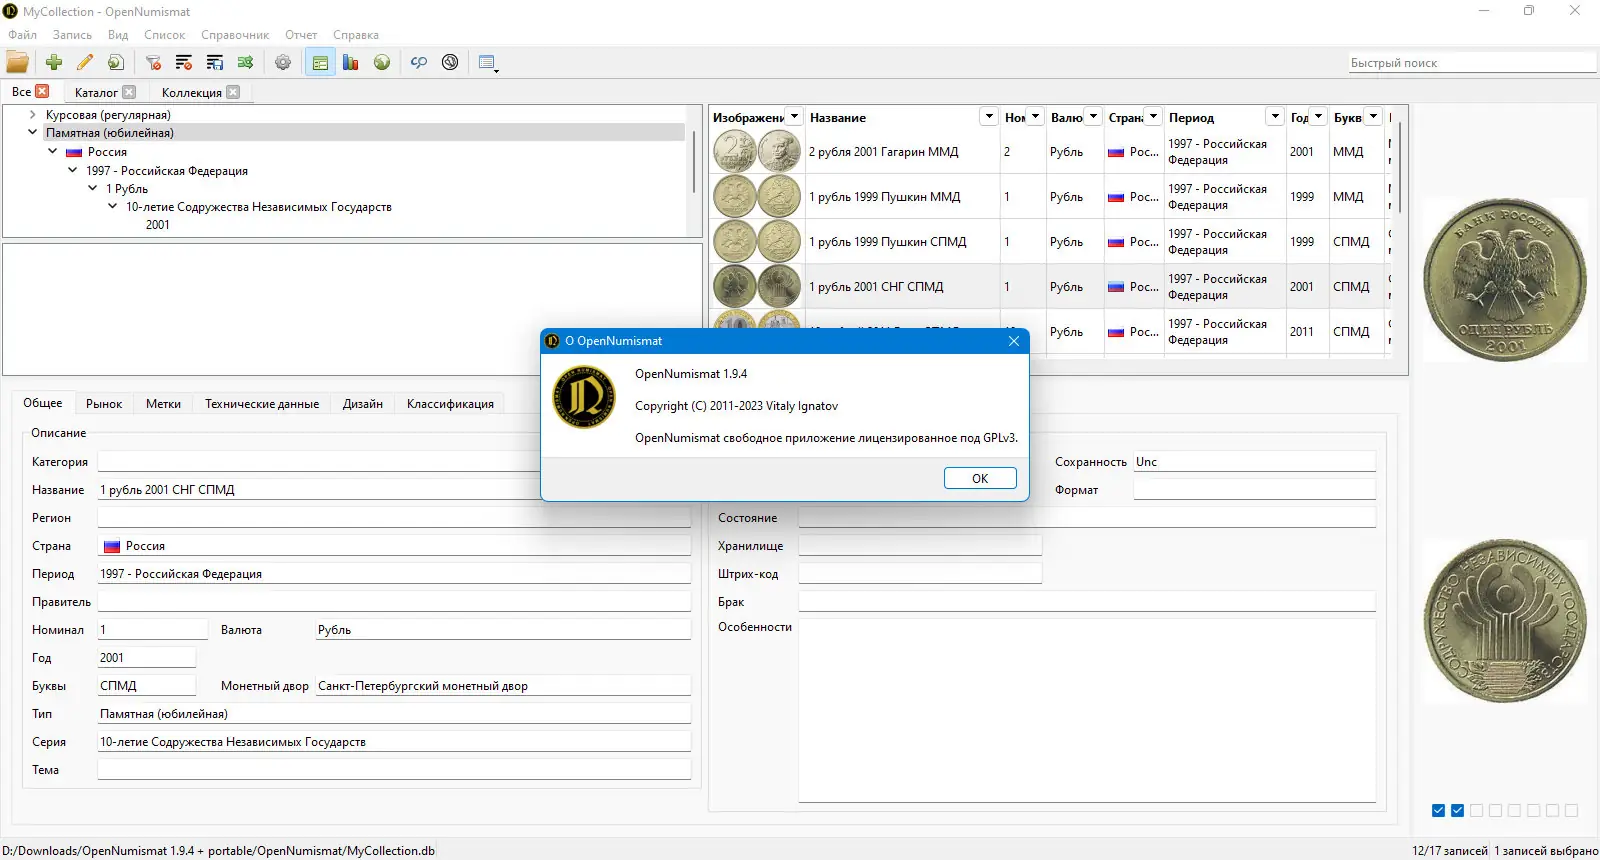This screenshot has height=860, width=1600.
Task: Uncheck the first checked image checkbox
Action: tap(1438, 811)
